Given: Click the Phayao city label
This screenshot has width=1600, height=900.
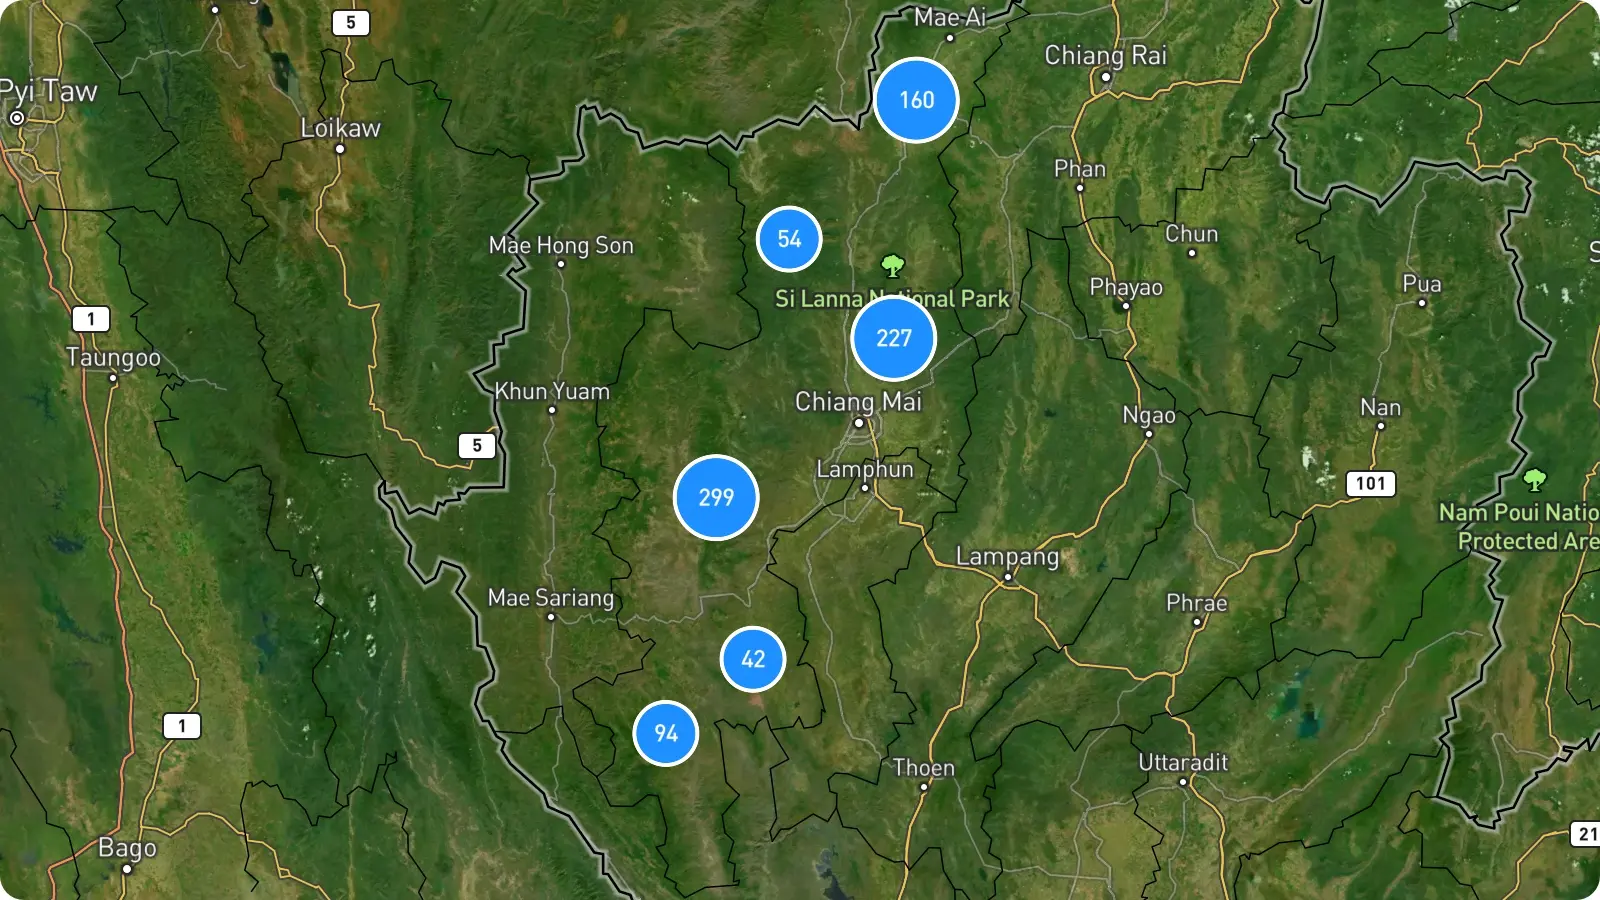Looking at the screenshot, I should (x=1126, y=287).
